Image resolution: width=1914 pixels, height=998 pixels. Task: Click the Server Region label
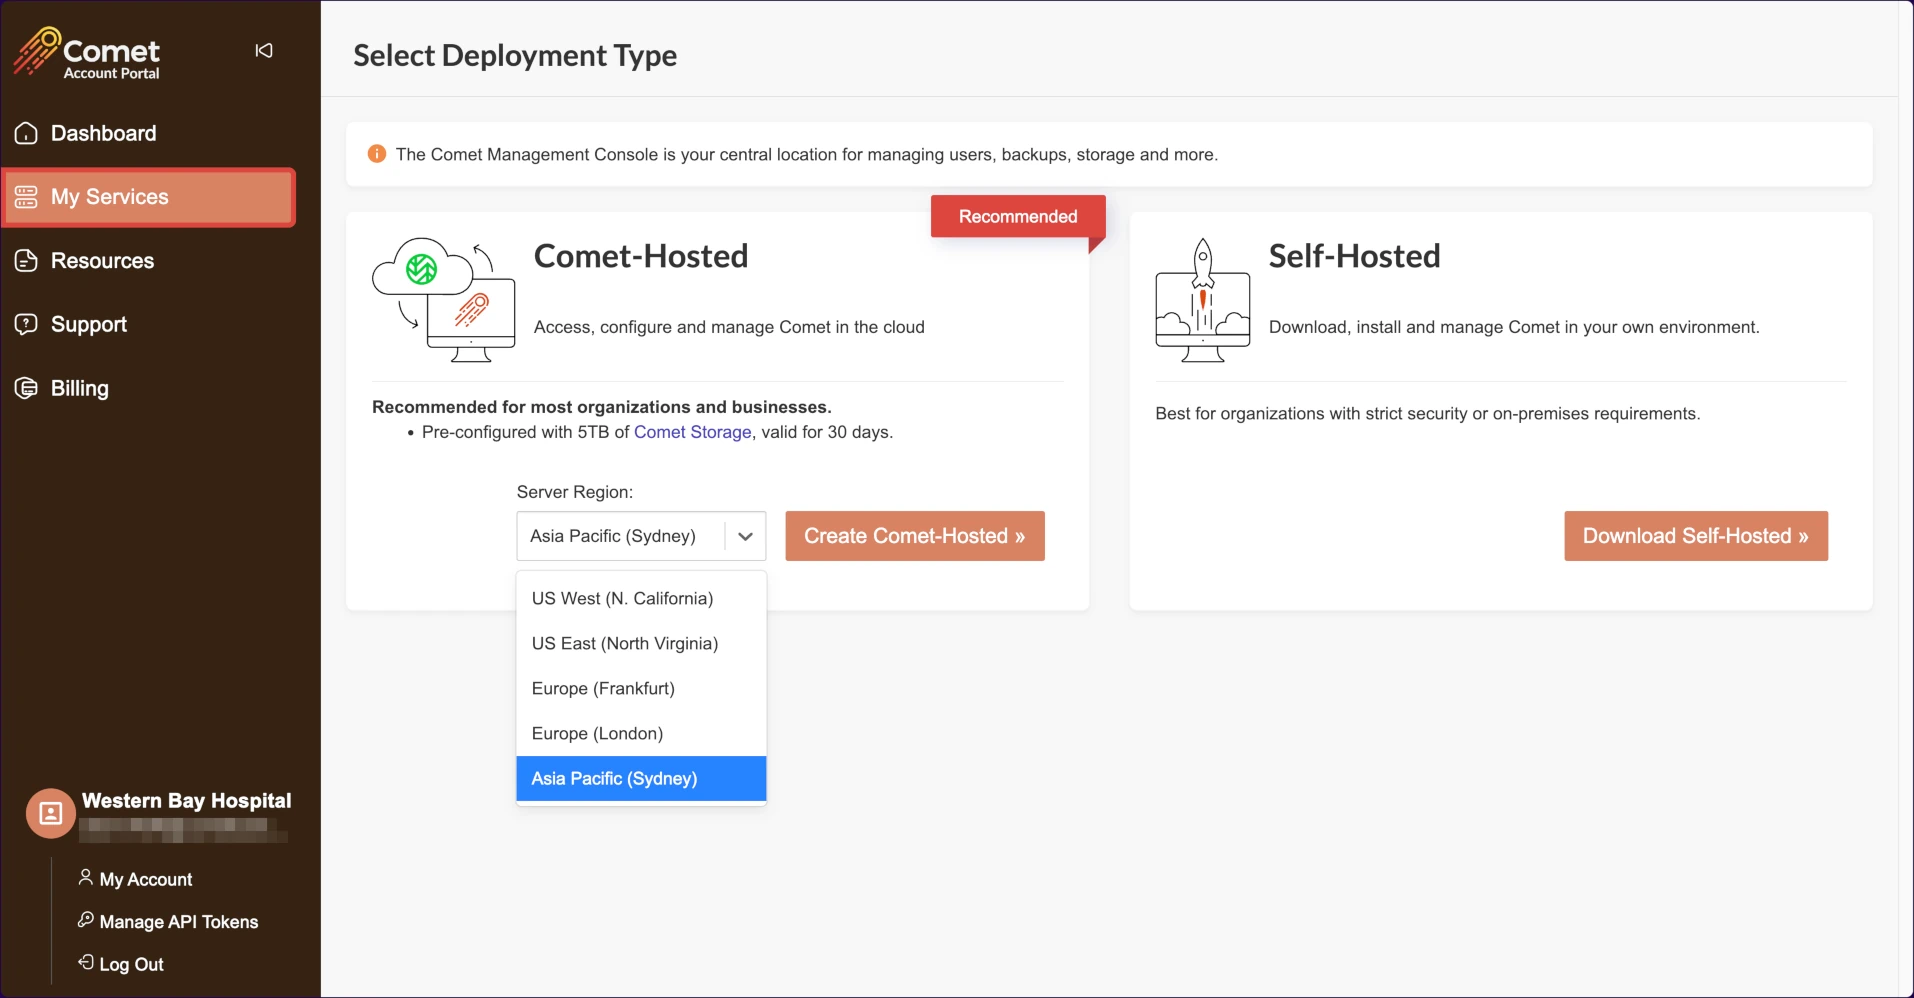point(575,492)
